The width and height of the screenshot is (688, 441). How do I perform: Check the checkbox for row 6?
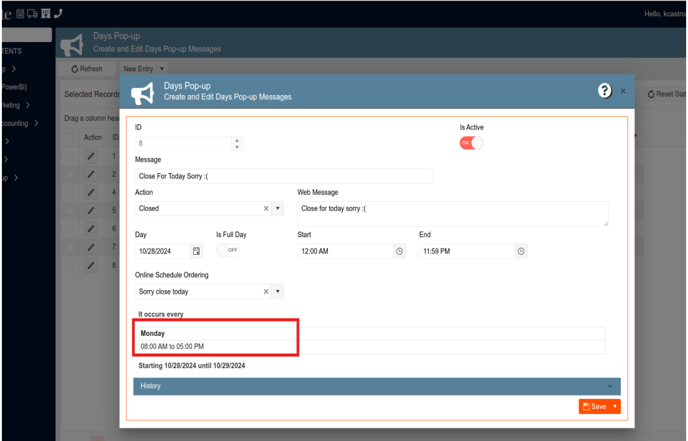pyautogui.click(x=70, y=229)
